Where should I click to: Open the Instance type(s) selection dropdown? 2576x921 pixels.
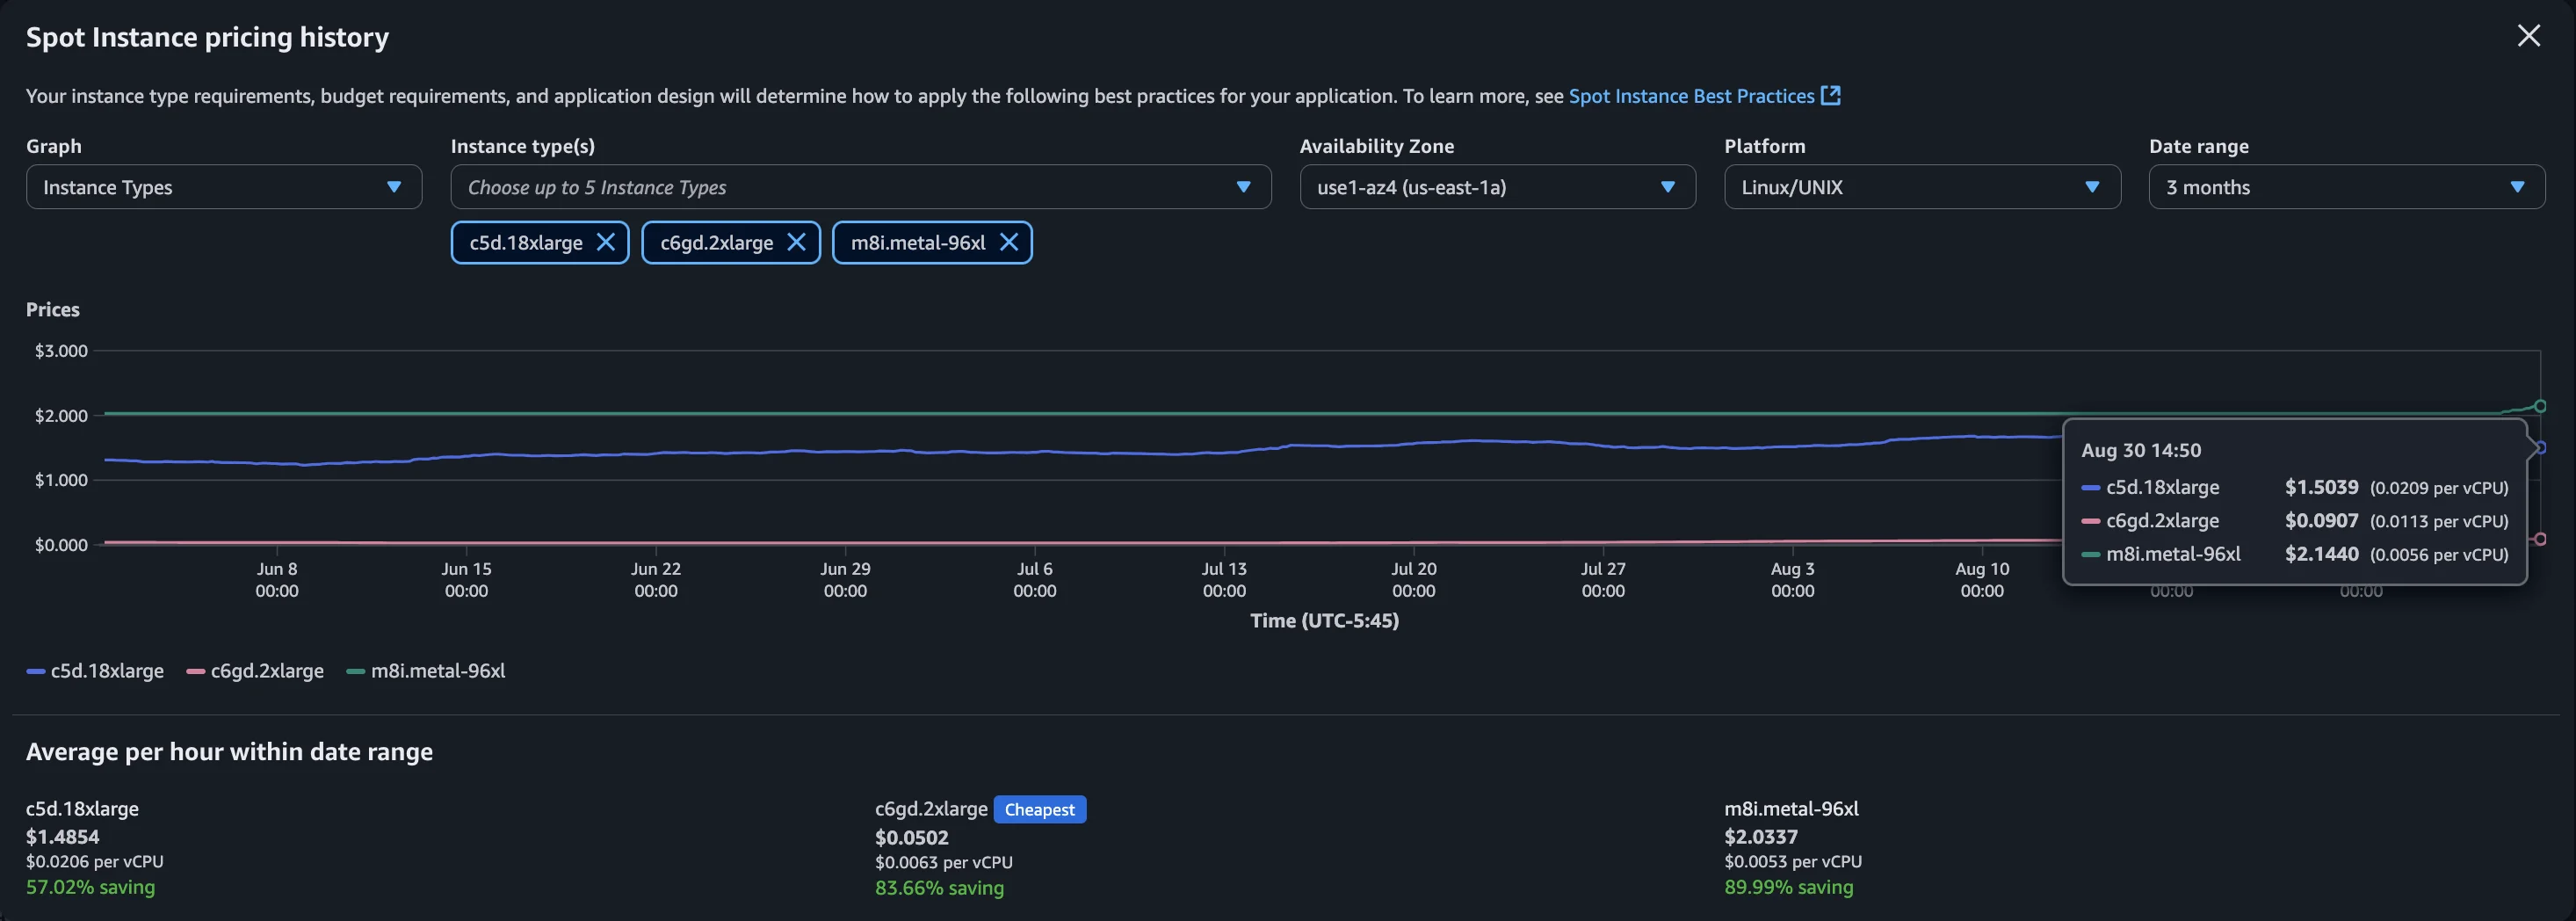click(x=861, y=187)
